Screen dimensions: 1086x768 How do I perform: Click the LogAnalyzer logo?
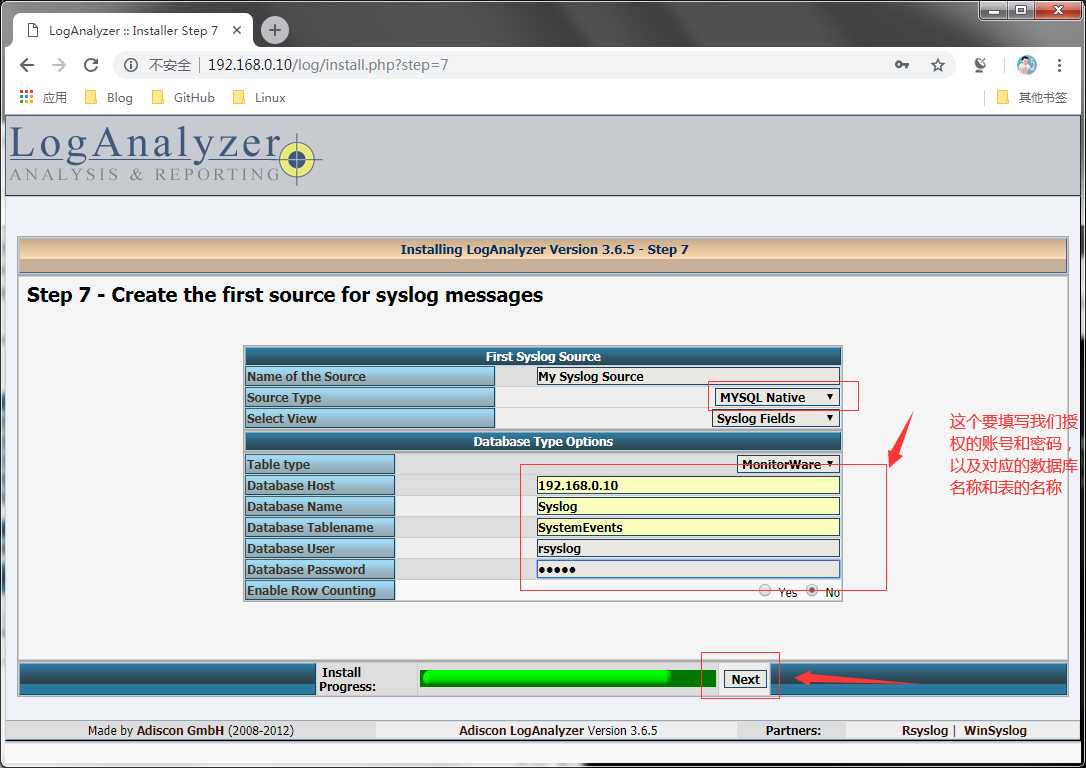pyautogui.click(x=165, y=154)
